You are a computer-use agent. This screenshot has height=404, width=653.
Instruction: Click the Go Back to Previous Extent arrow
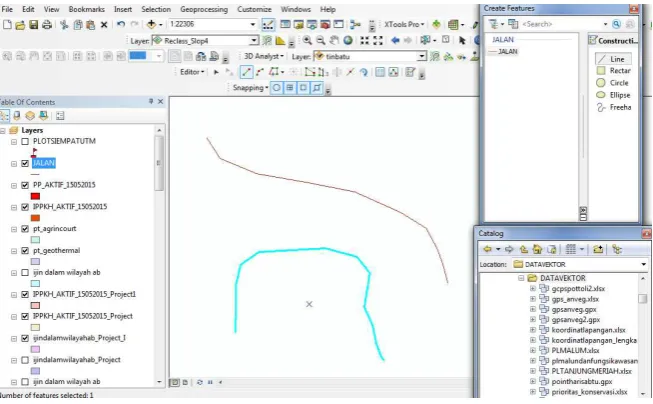(x=395, y=40)
